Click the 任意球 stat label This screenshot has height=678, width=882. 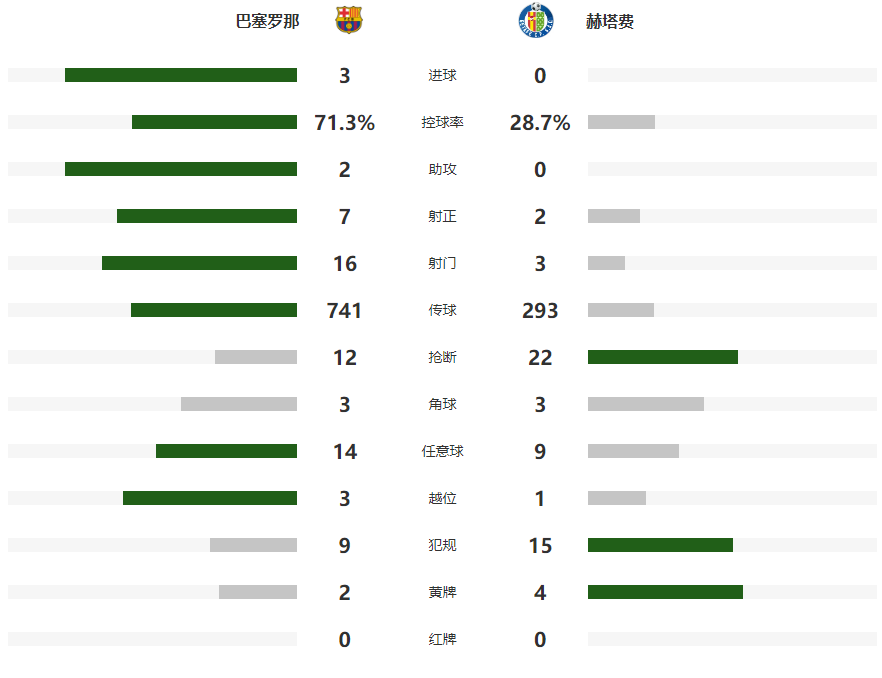(x=442, y=452)
